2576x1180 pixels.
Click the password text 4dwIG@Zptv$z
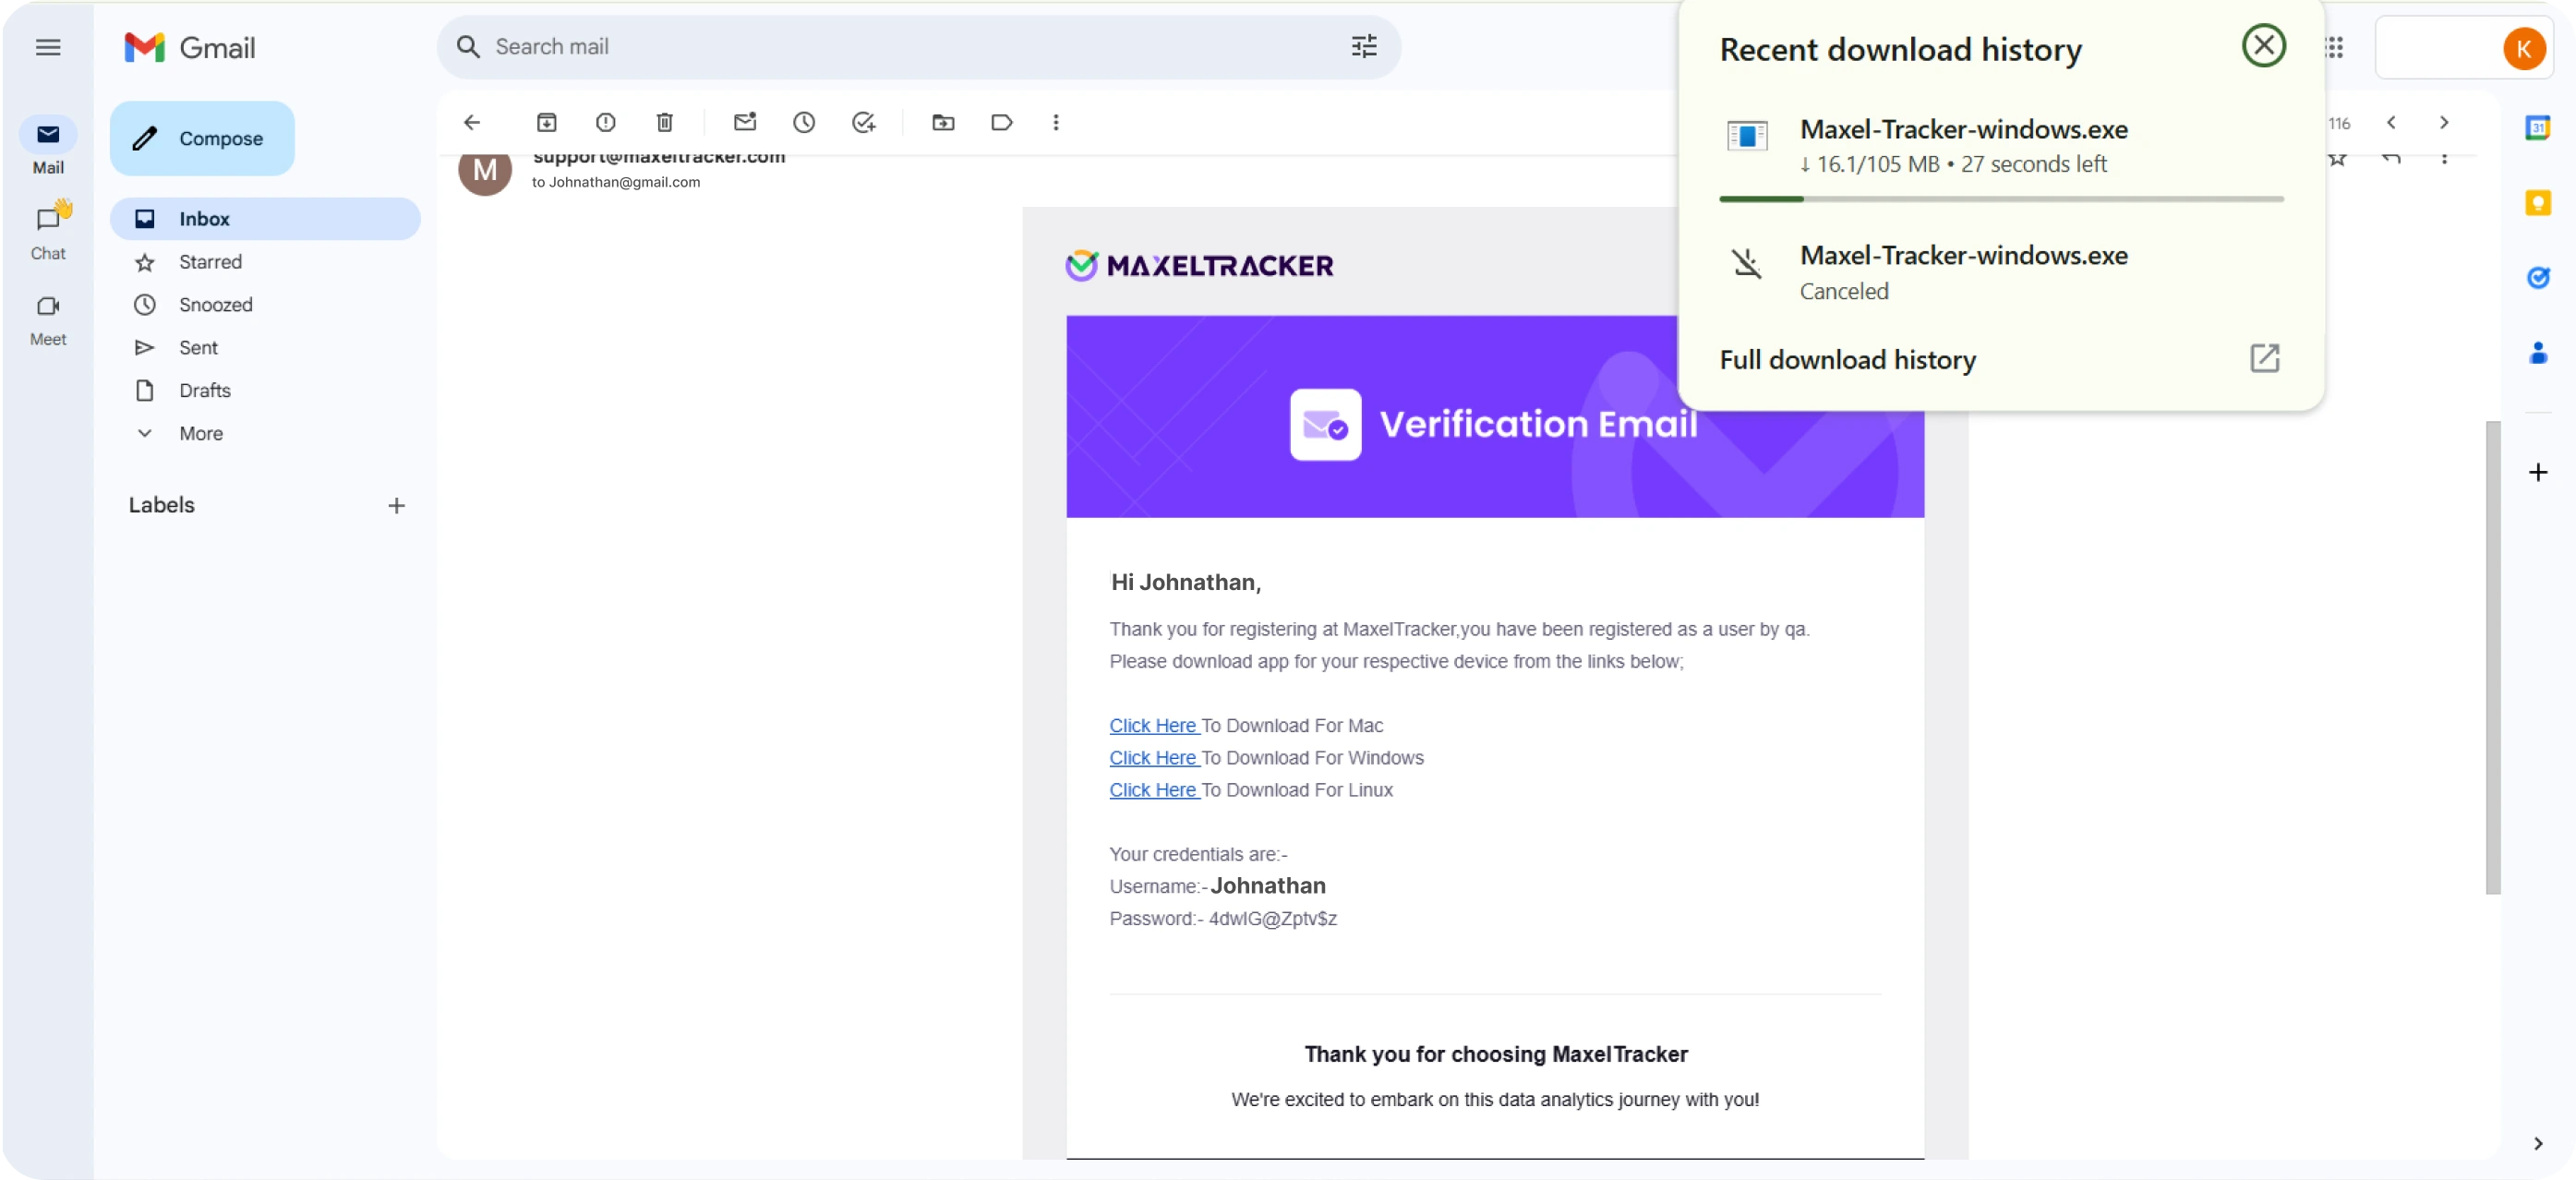point(1272,919)
